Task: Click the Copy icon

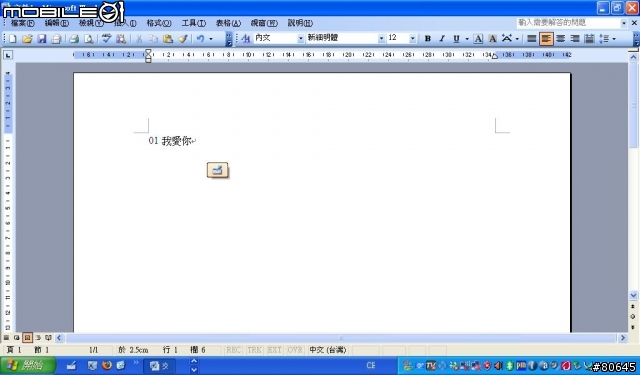Action: coord(153,39)
